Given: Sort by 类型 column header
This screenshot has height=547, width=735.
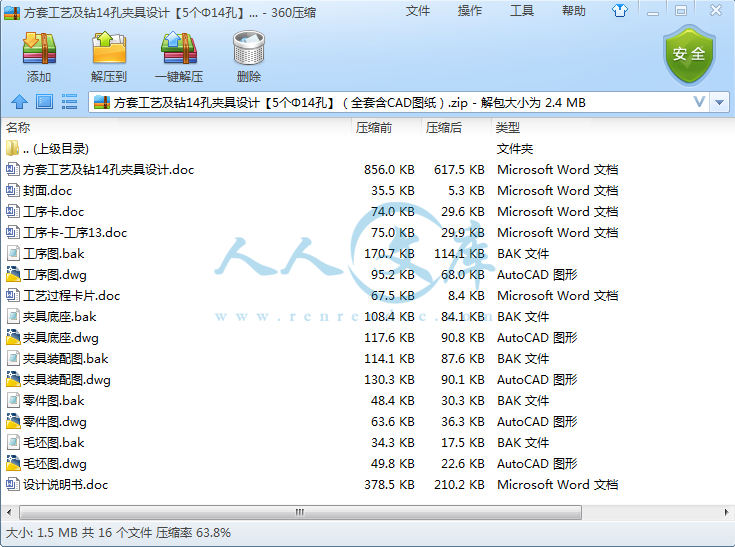Looking at the screenshot, I should (x=508, y=127).
